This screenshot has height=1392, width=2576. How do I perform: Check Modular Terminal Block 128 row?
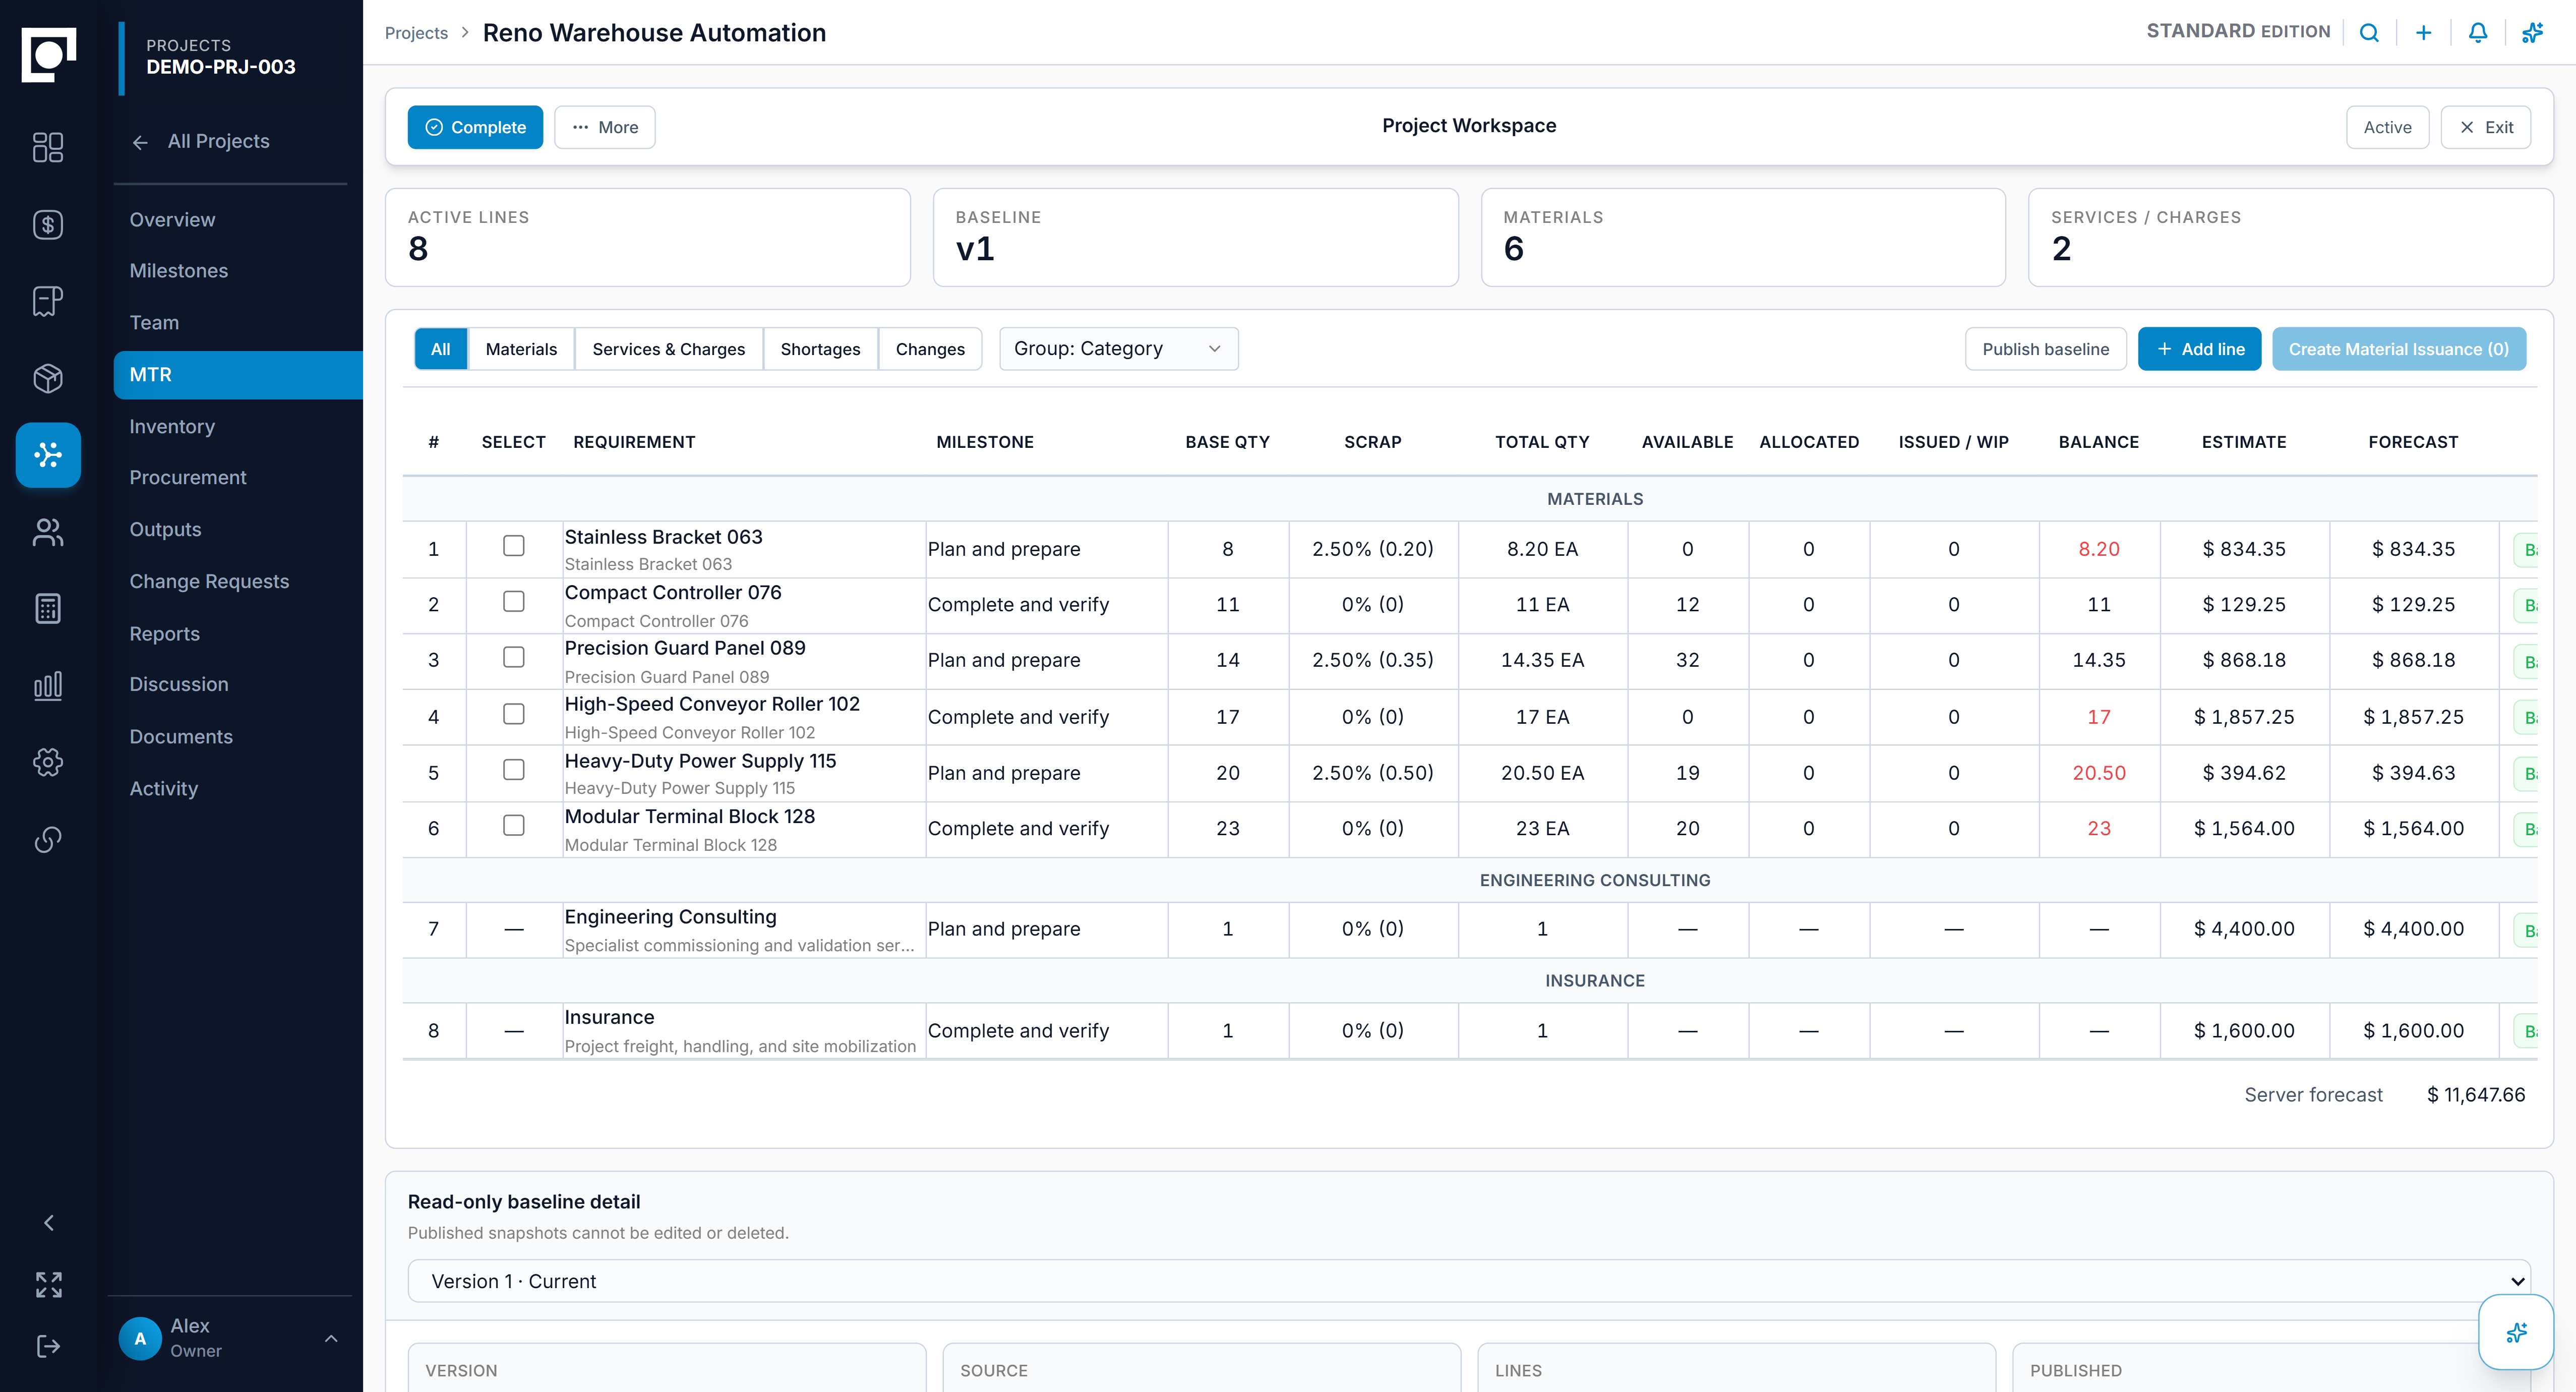click(514, 825)
